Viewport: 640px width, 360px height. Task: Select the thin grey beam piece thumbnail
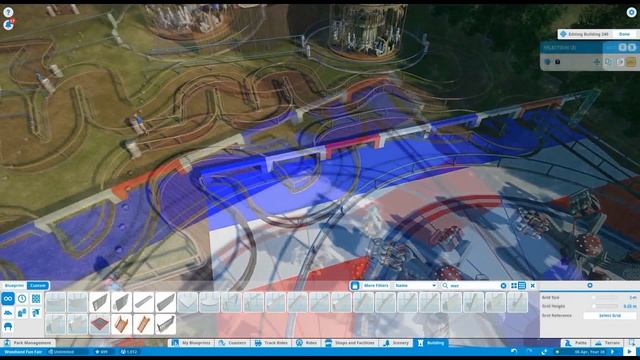click(144, 302)
